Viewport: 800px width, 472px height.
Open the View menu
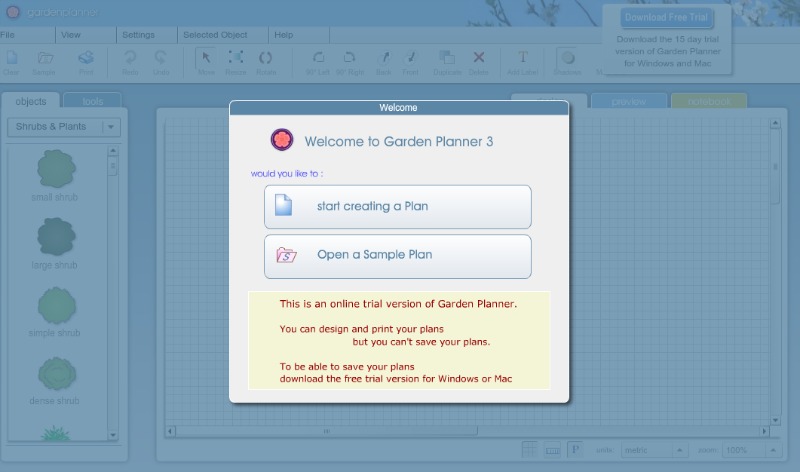click(71, 35)
